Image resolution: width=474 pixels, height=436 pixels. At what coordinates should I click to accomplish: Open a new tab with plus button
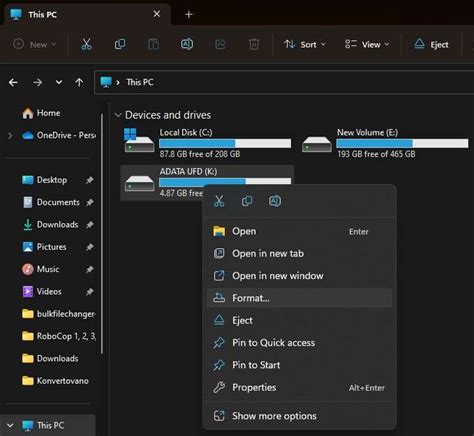(189, 14)
